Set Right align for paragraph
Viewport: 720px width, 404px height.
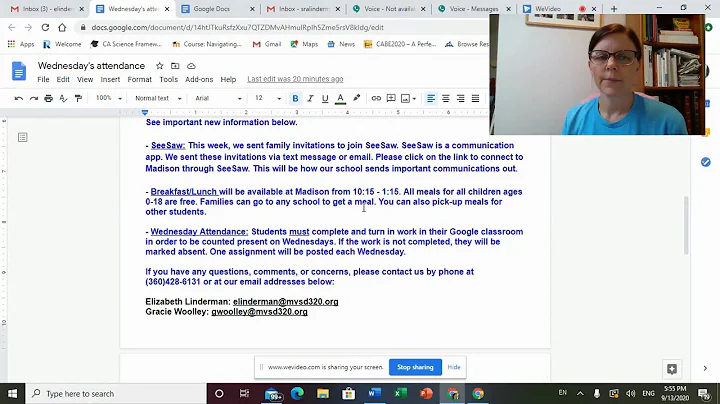(x=461, y=98)
